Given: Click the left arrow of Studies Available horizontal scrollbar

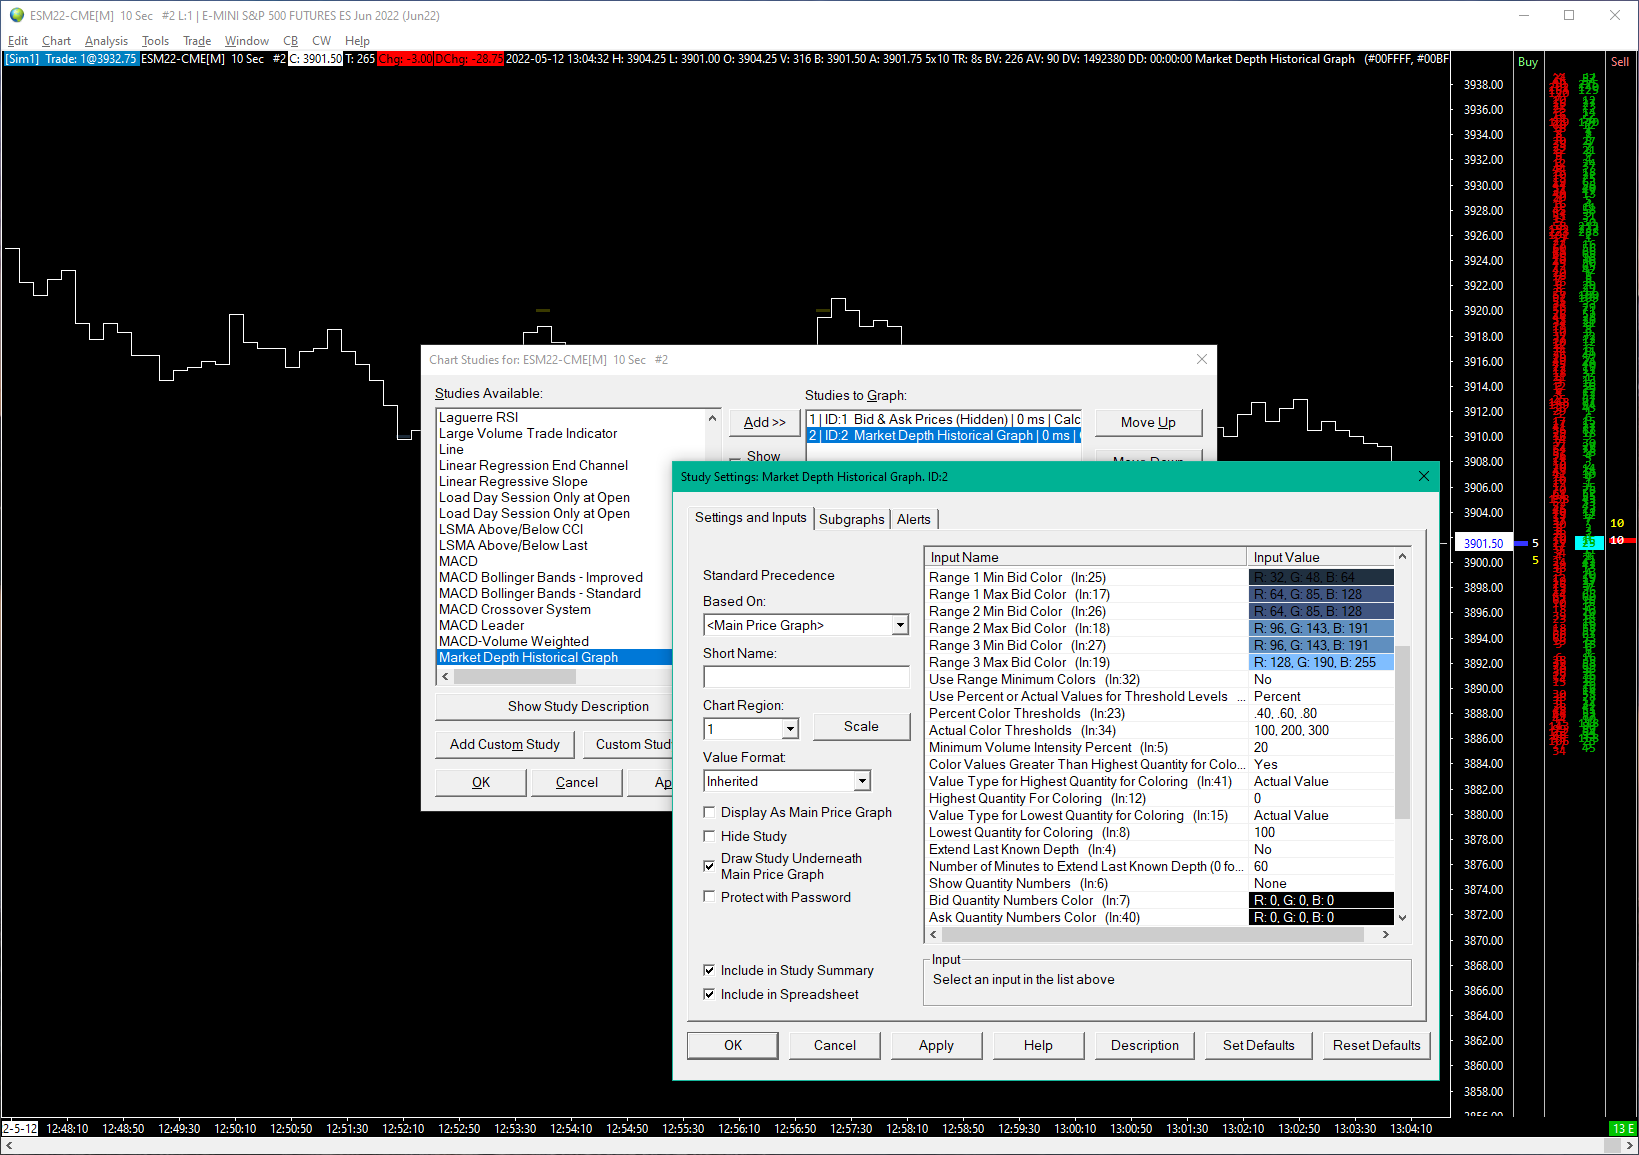Looking at the screenshot, I should 446,677.
